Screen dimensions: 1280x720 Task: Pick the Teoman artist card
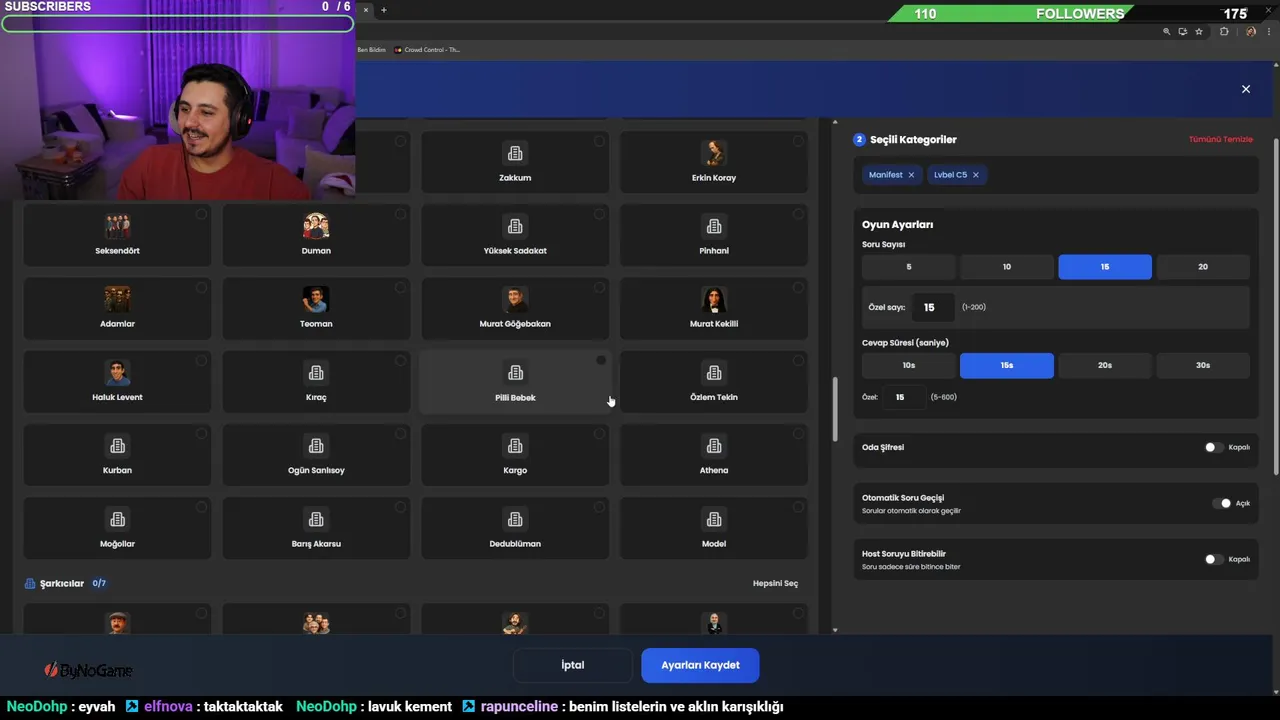(x=316, y=308)
